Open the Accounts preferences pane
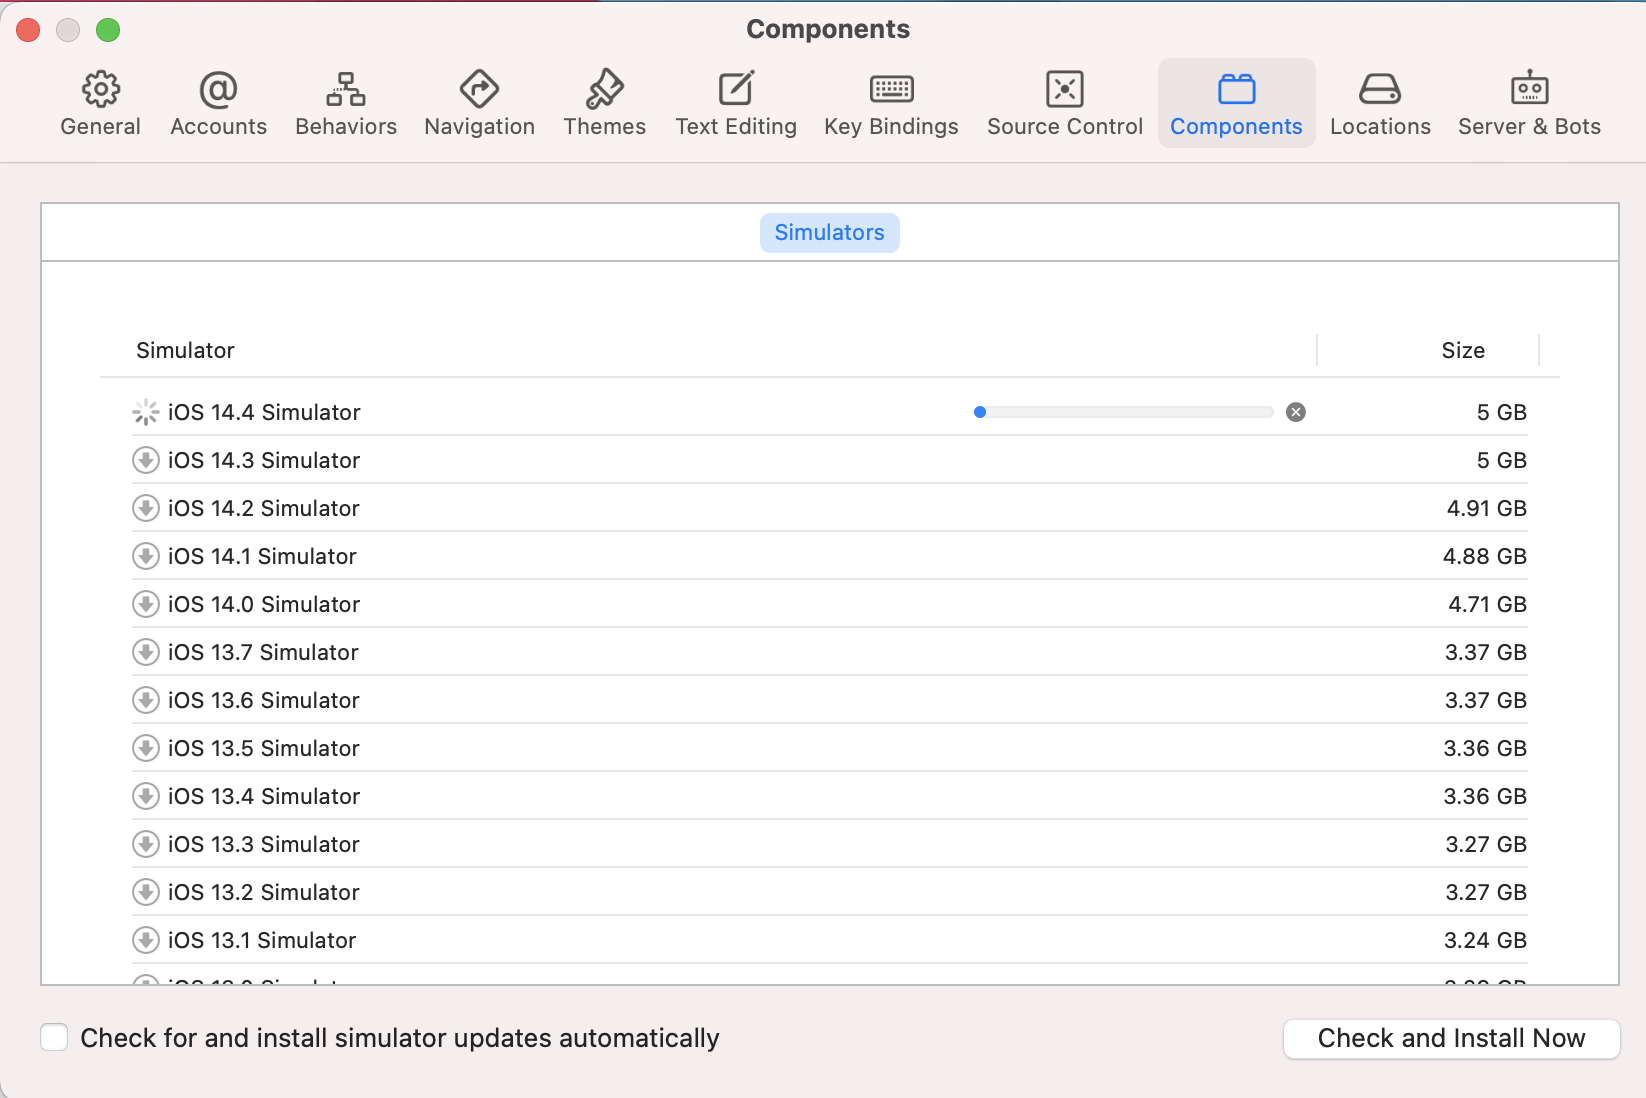This screenshot has height=1098, width=1646. [x=218, y=103]
